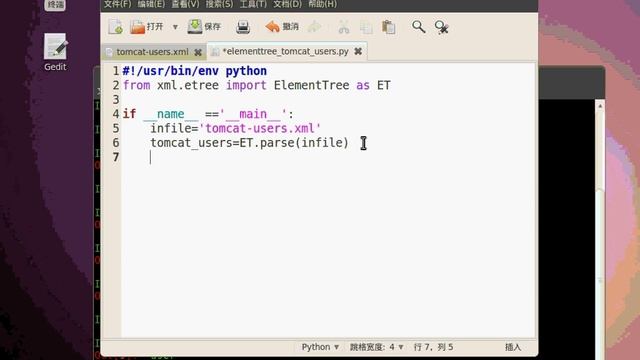Print the document using printer icon
Viewport: 640px width, 360px height.
[243, 27]
